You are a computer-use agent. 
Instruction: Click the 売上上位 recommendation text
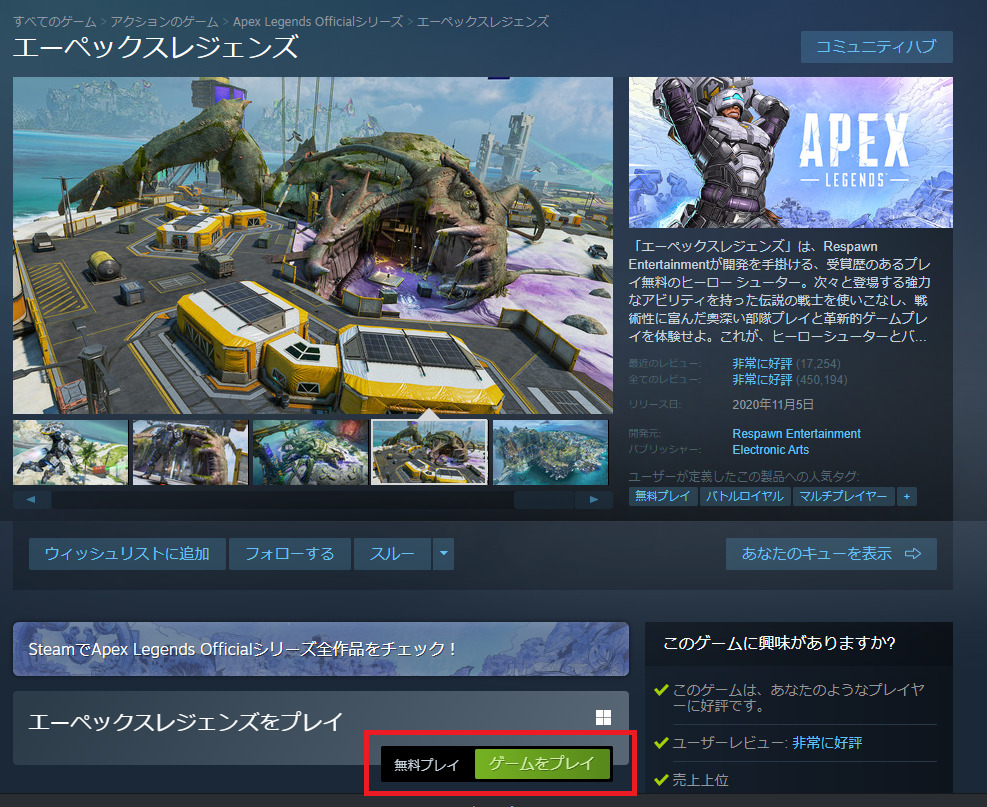point(700,781)
